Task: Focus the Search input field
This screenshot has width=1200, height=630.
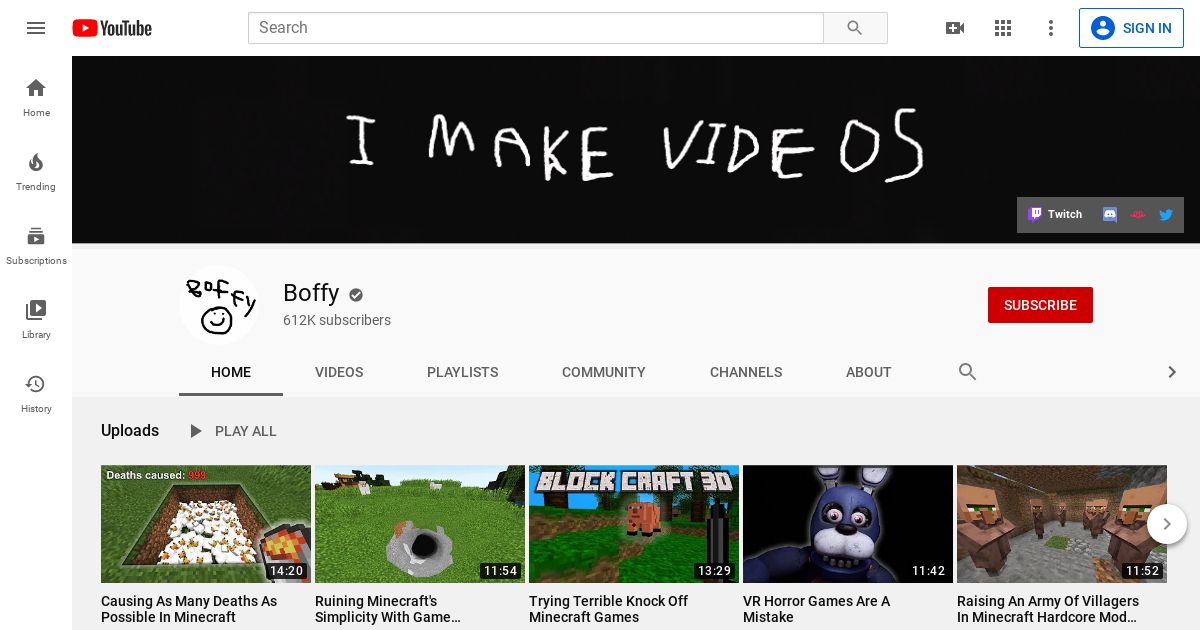Action: (x=536, y=28)
